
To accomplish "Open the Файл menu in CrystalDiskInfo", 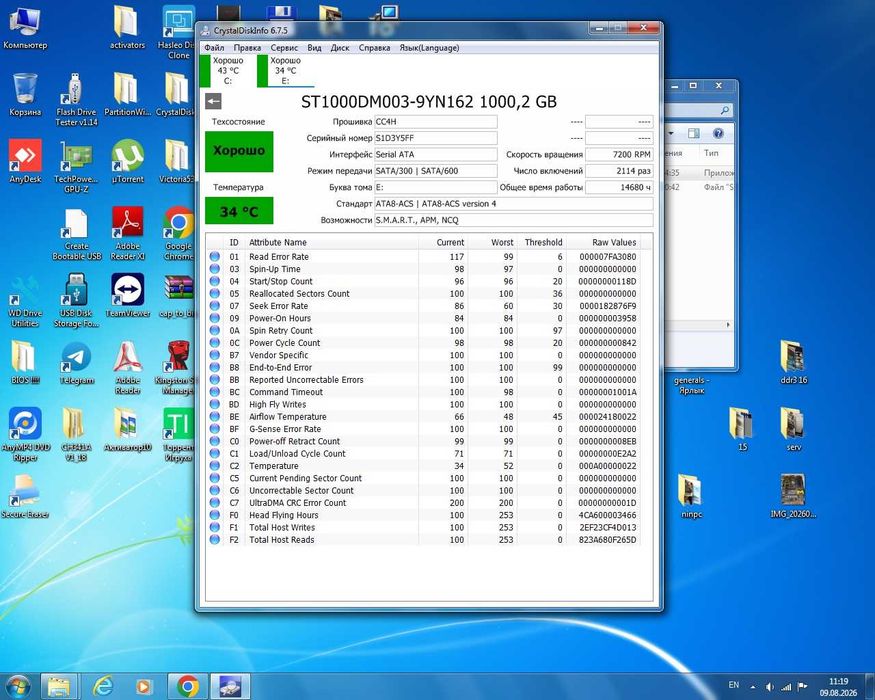I will point(214,48).
